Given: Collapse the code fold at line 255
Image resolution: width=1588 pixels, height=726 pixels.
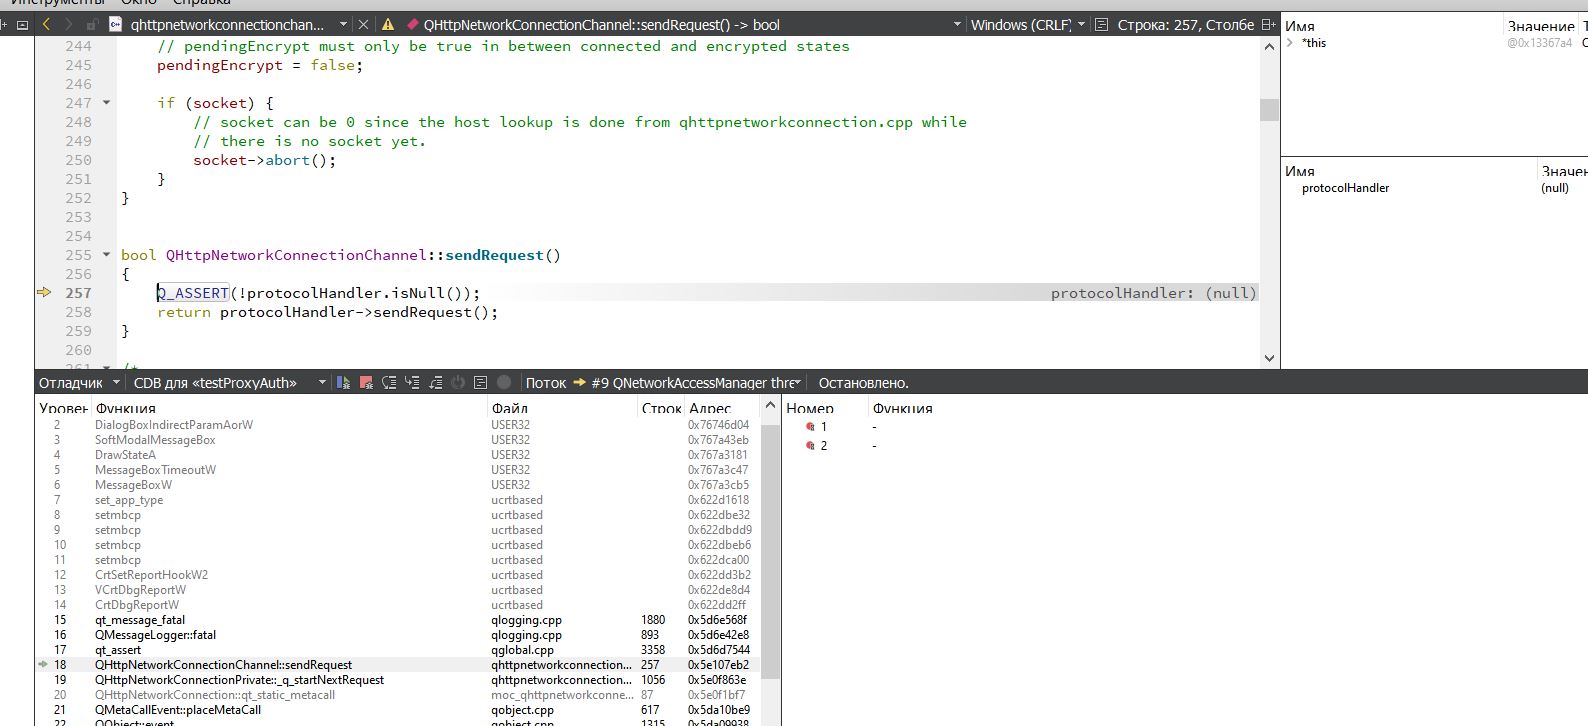Looking at the screenshot, I should (x=107, y=255).
